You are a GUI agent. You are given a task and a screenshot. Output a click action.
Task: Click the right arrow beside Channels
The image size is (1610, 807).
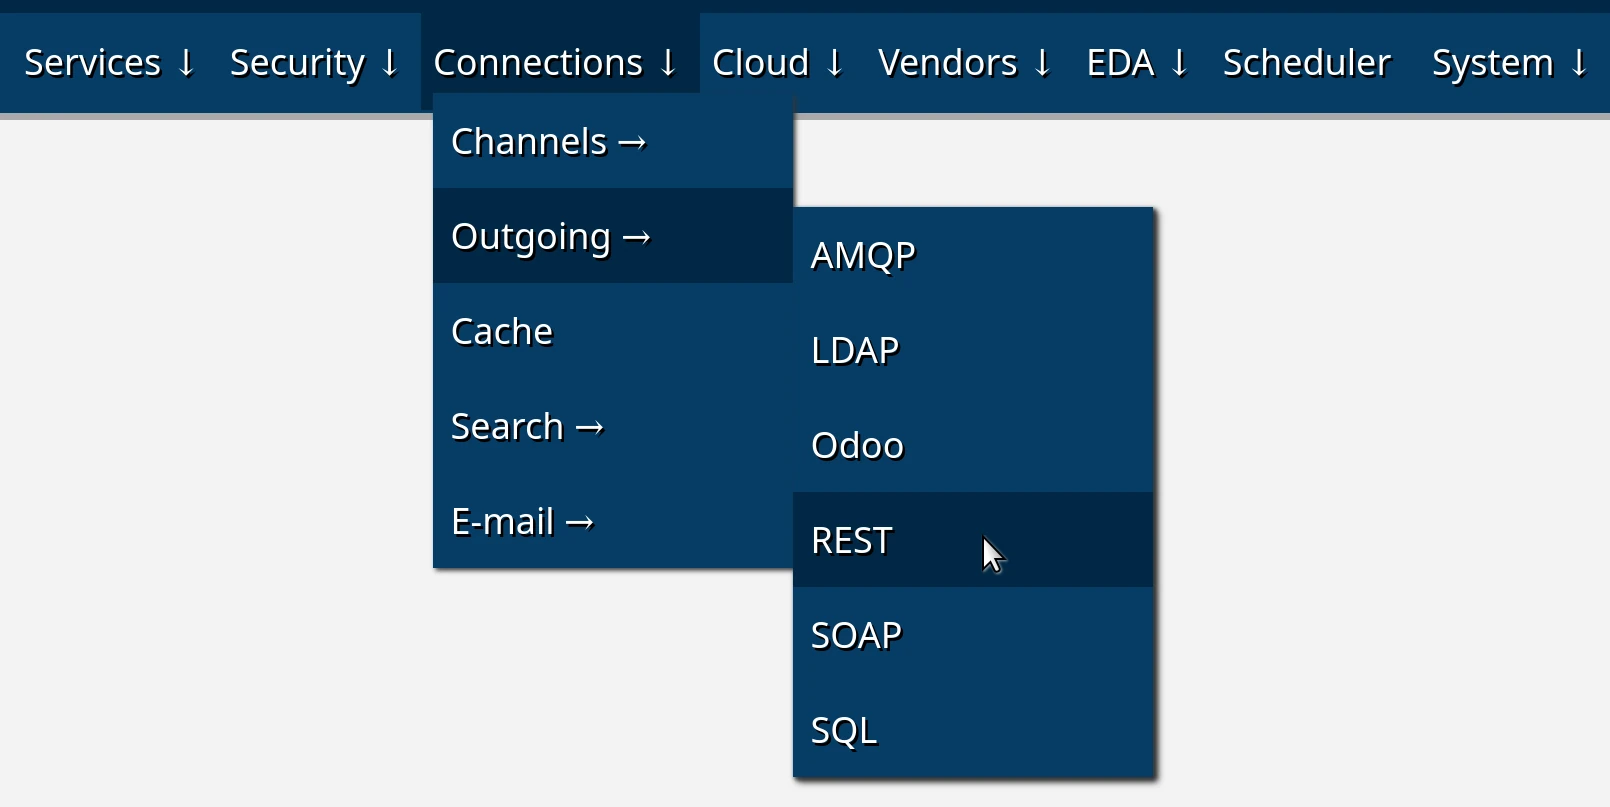coord(632,143)
